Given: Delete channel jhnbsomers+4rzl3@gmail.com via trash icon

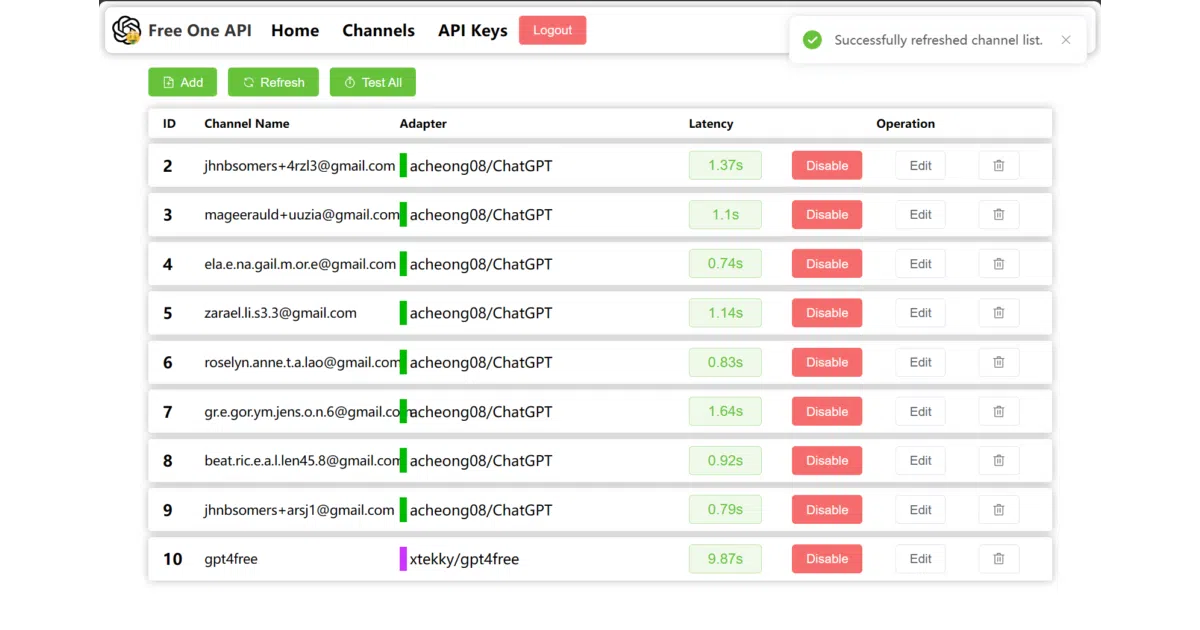Looking at the screenshot, I should point(998,166).
